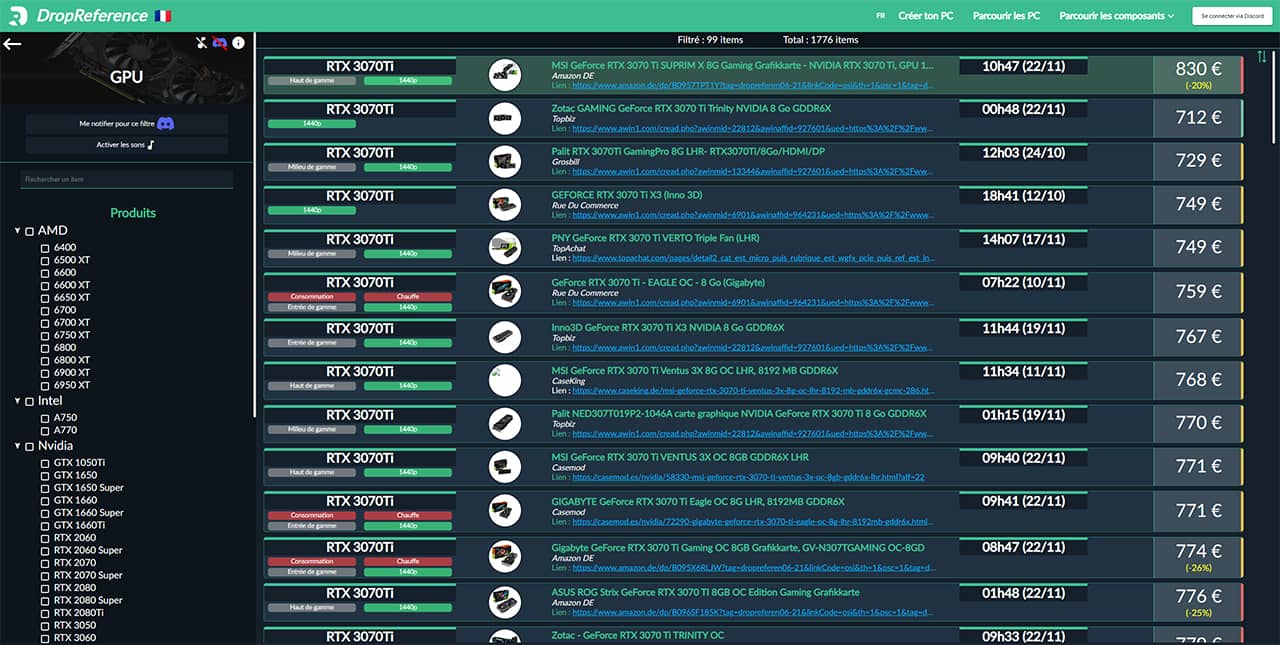Check the A770 filter checkbox

coord(45,430)
